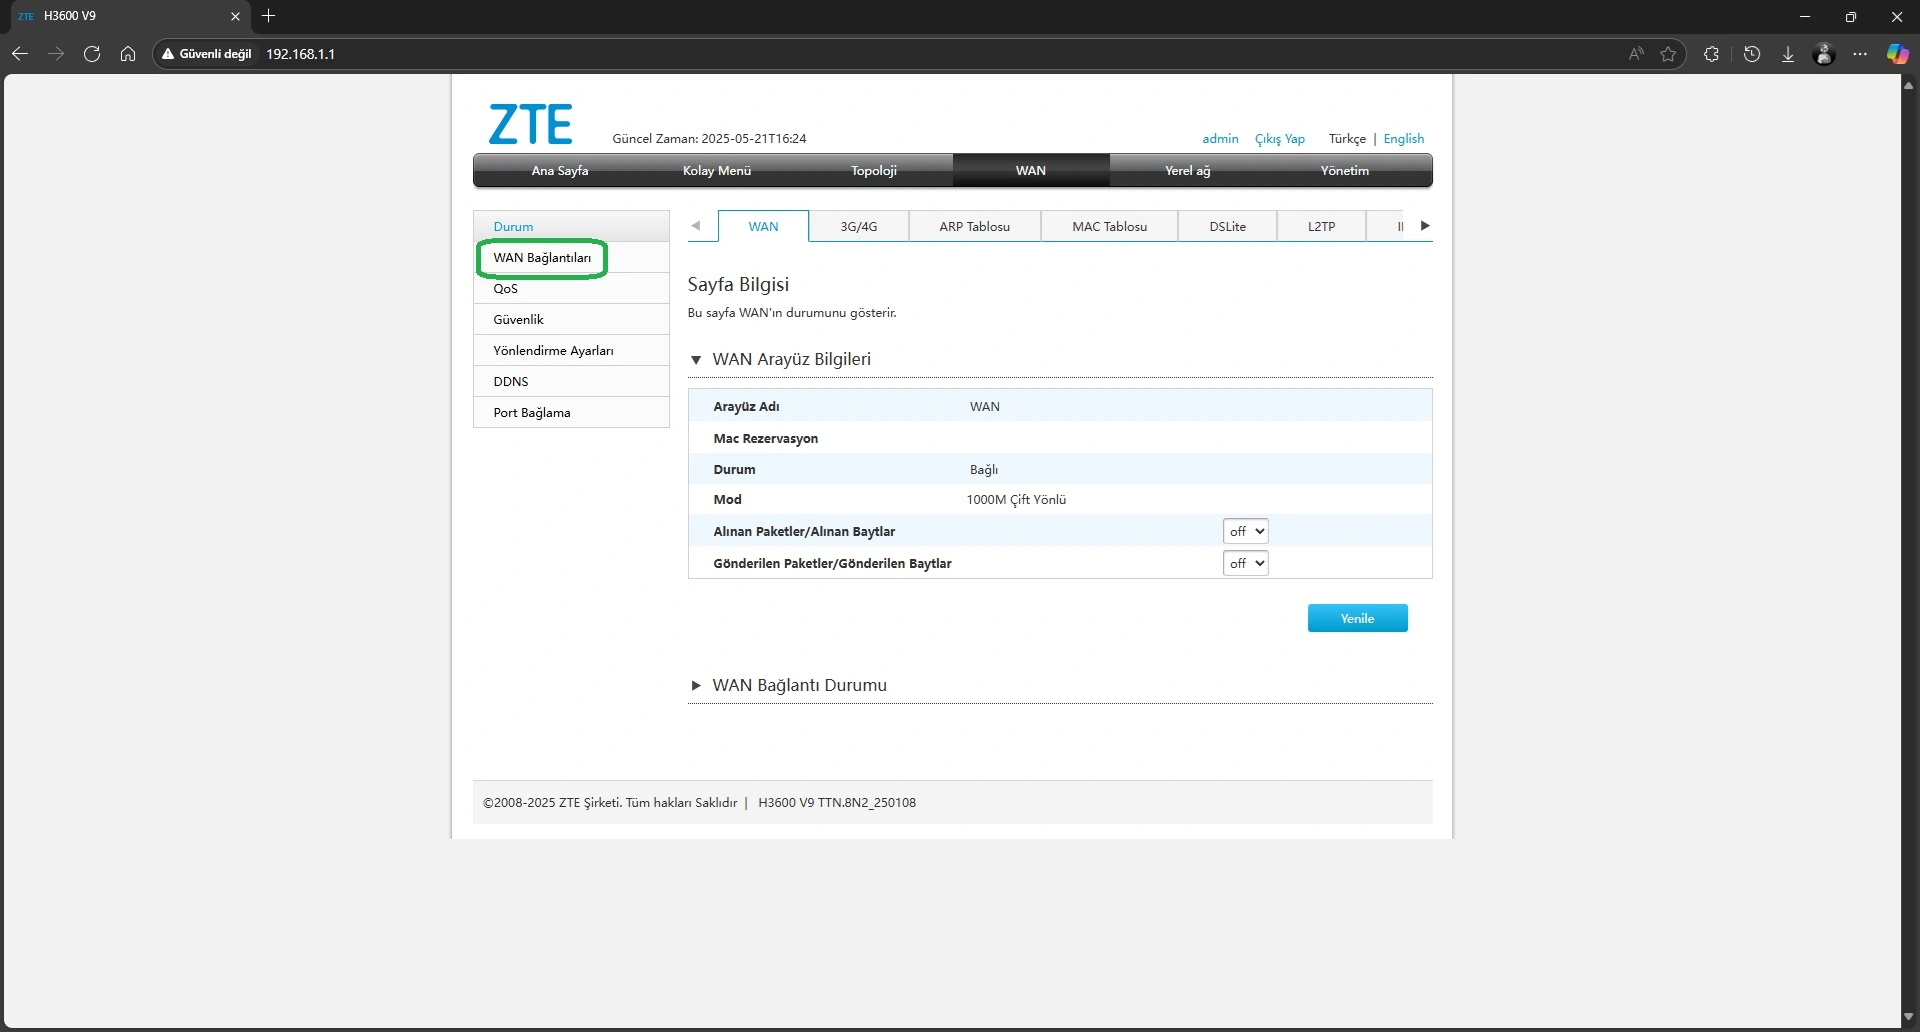Open WAN Bağlantıları in the sidebar
Viewport: 1920px width, 1032px height.
pyautogui.click(x=571, y=258)
